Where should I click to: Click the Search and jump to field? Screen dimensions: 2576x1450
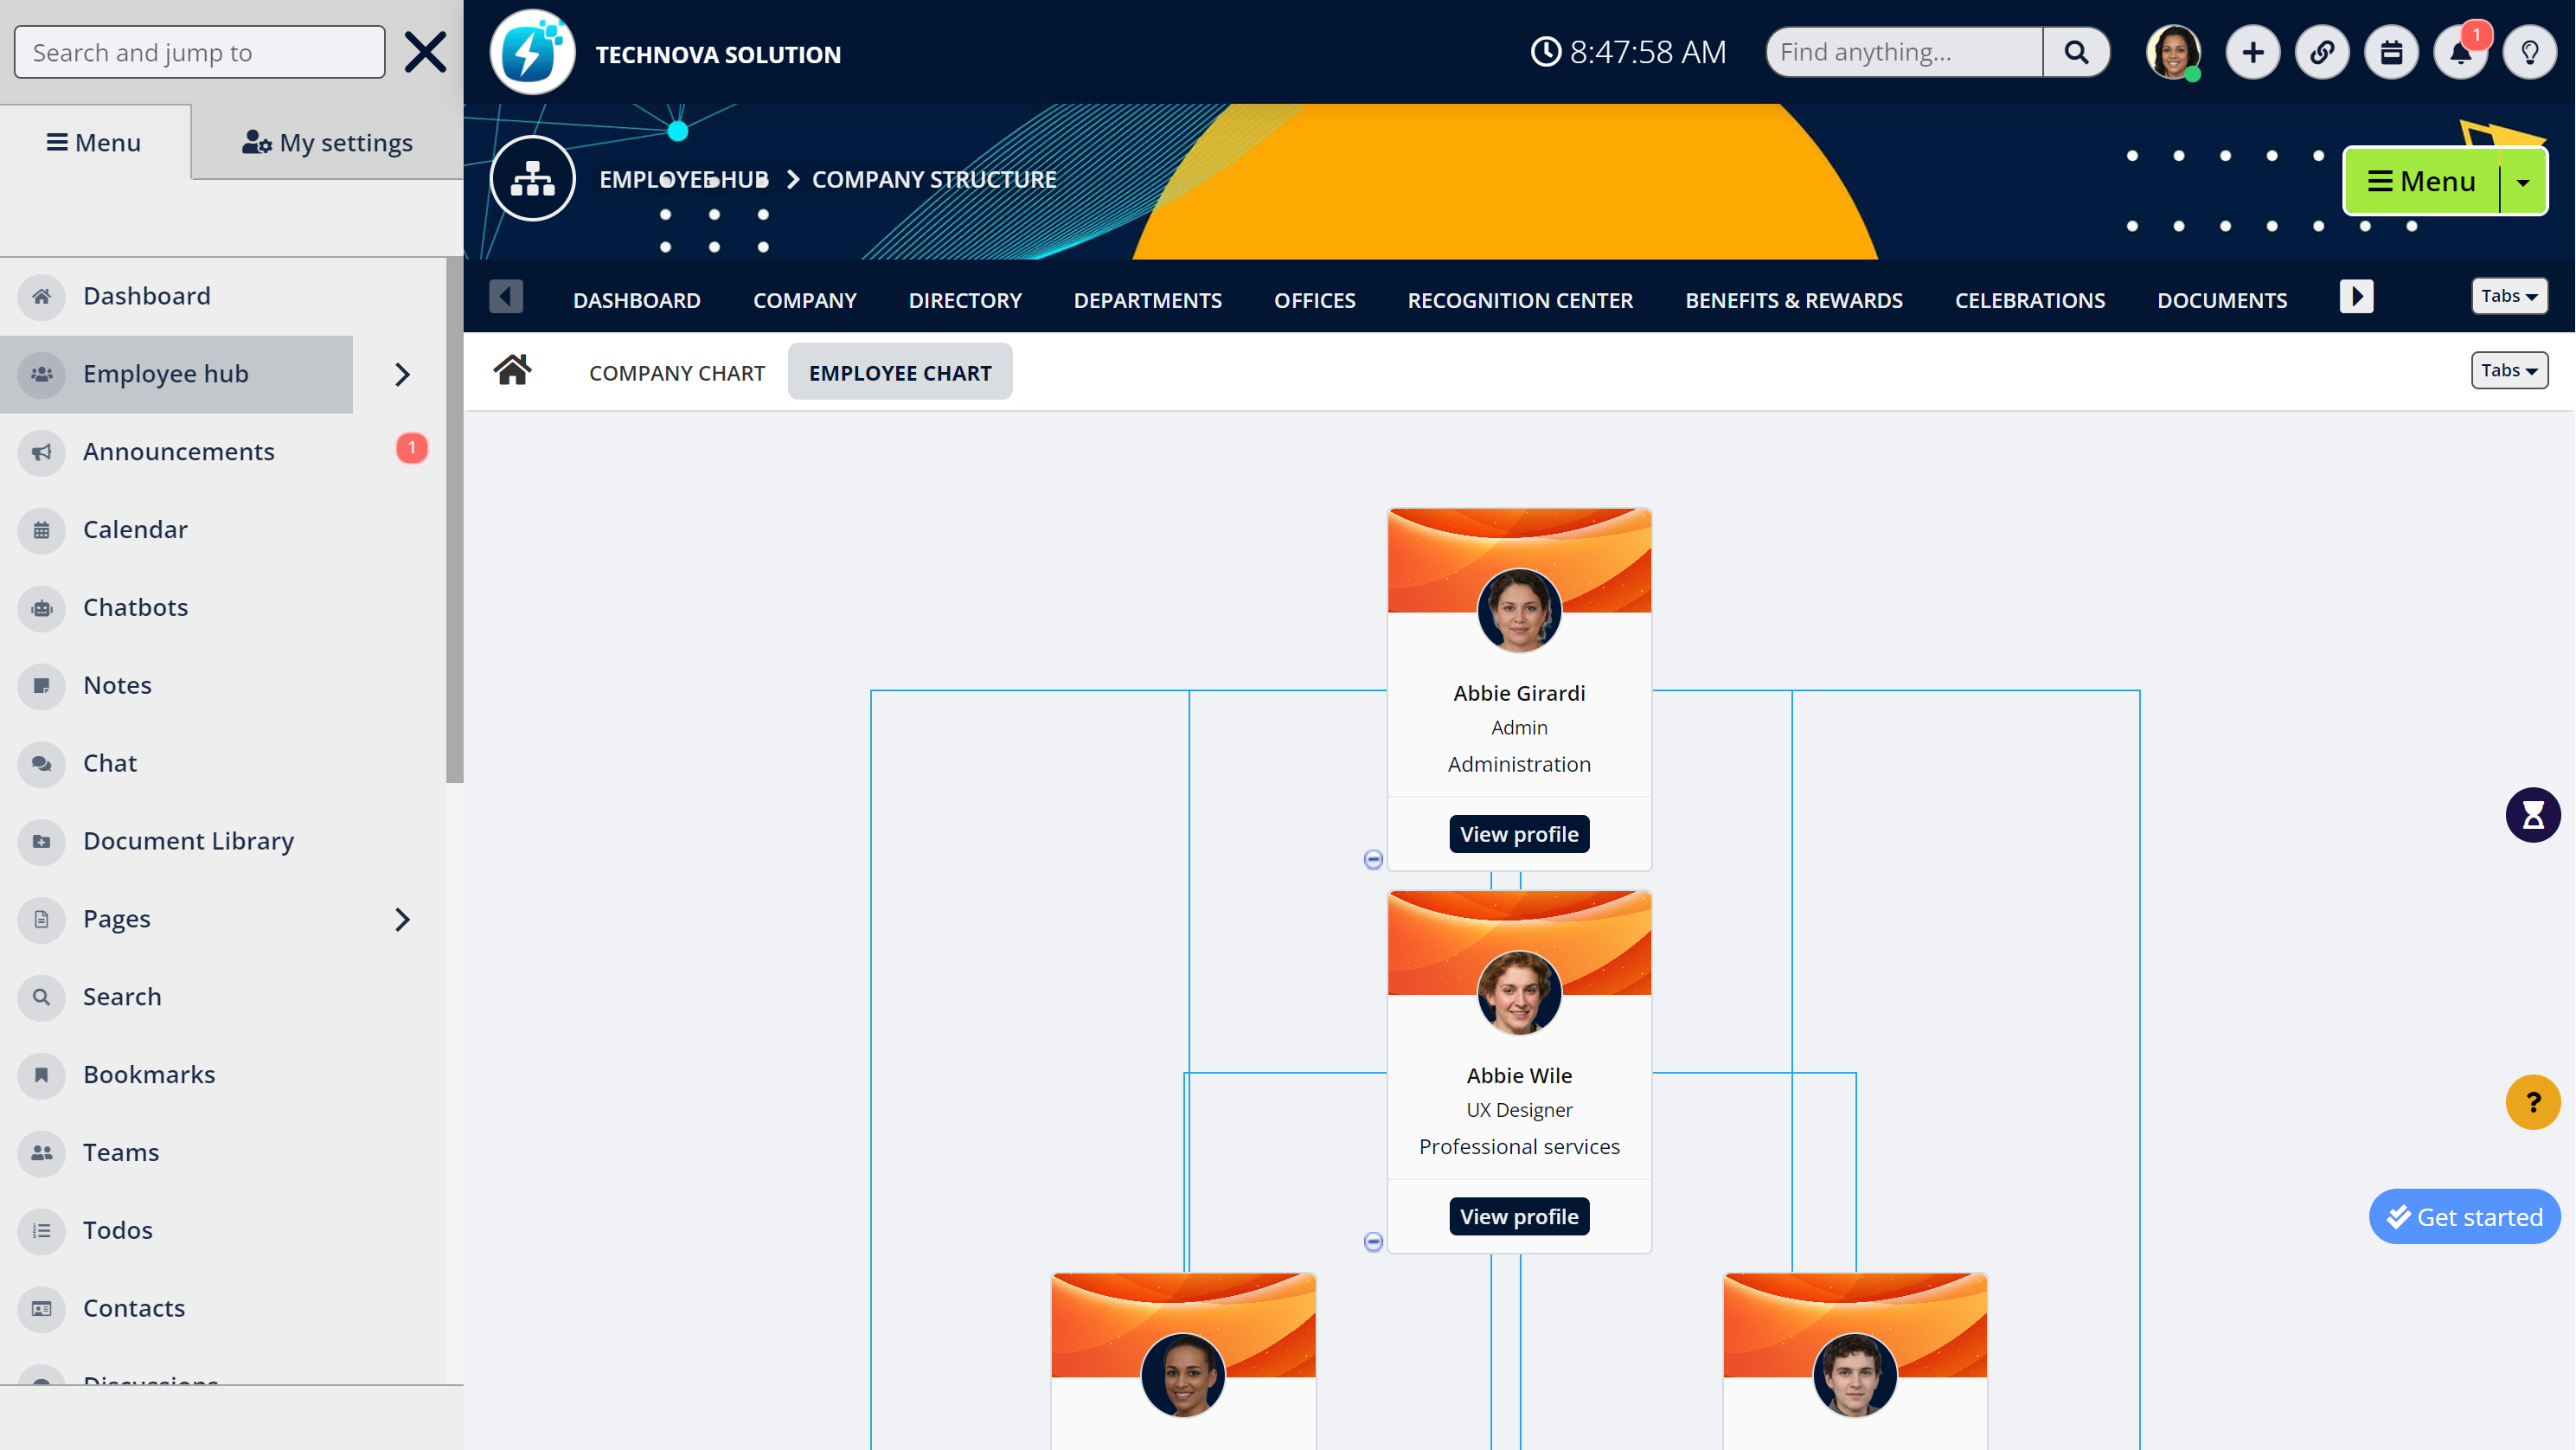point(199,52)
